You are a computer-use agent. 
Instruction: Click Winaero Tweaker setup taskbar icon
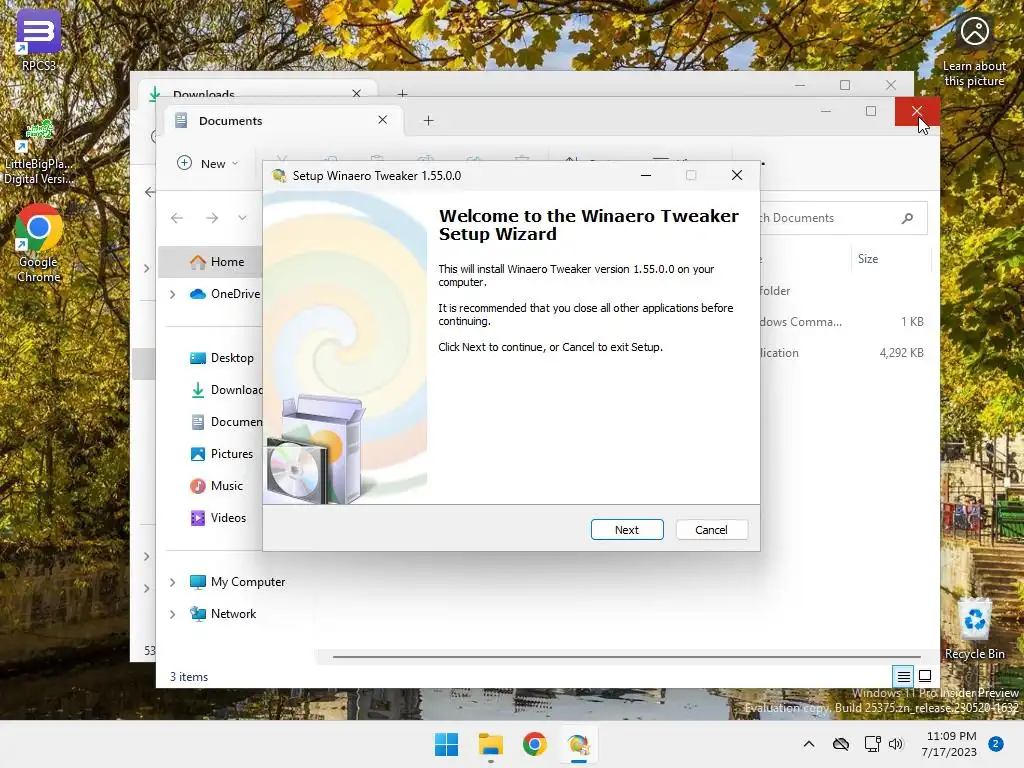click(x=579, y=744)
